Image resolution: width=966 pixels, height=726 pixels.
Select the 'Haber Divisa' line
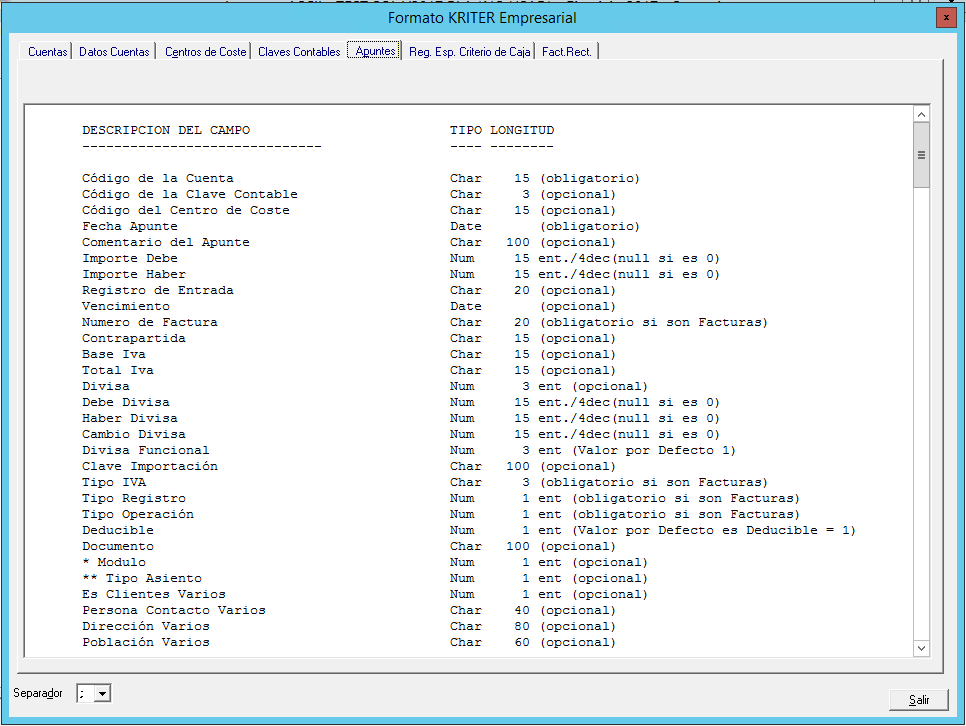(x=401, y=418)
